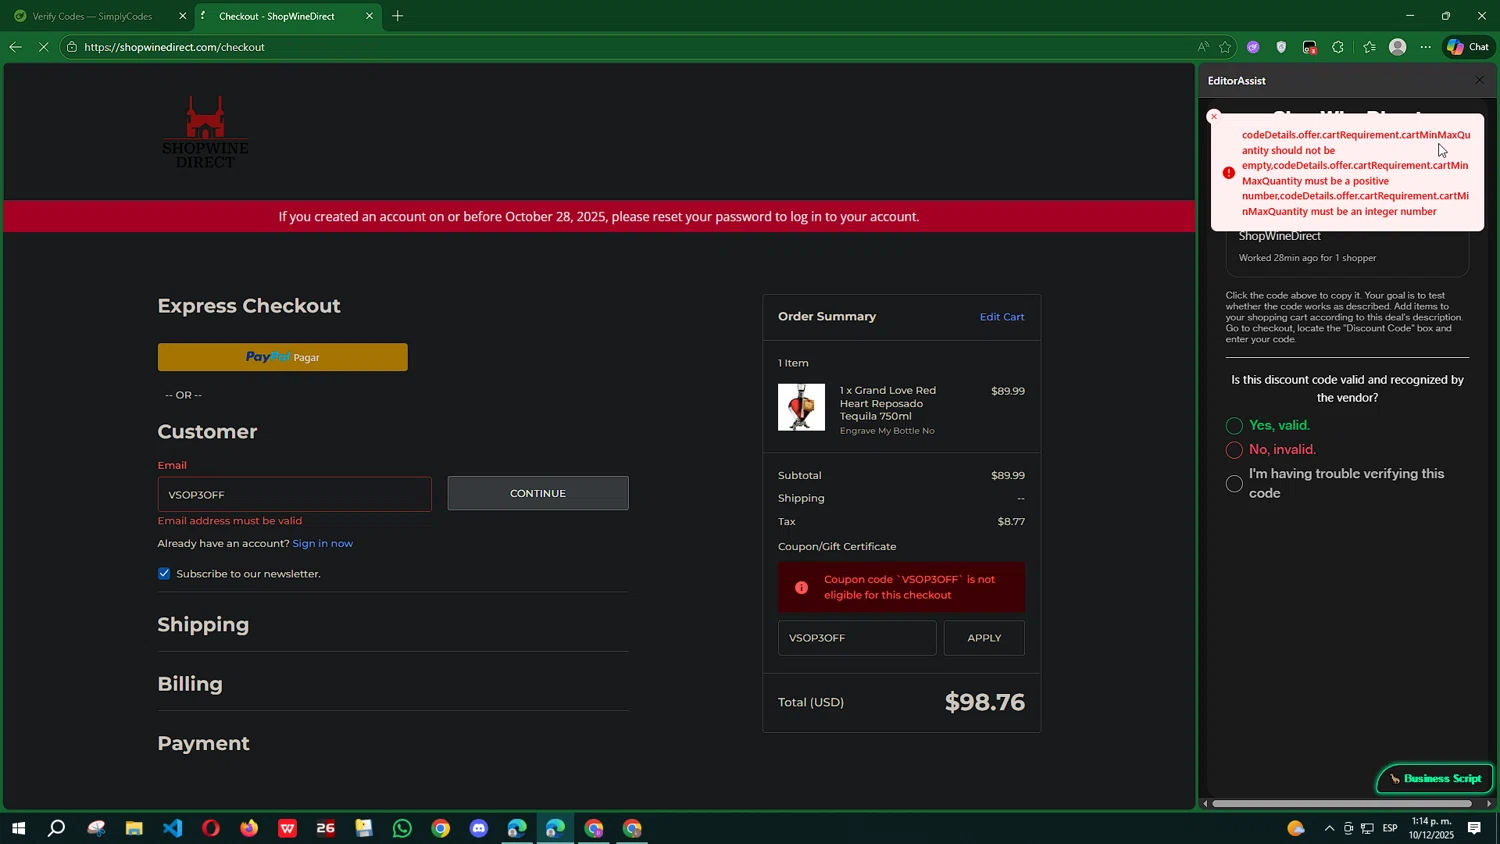The image size is (1500, 844).
Task: Click the CONTINUE button
Action: pyautogui.click(x=538, y=493)
